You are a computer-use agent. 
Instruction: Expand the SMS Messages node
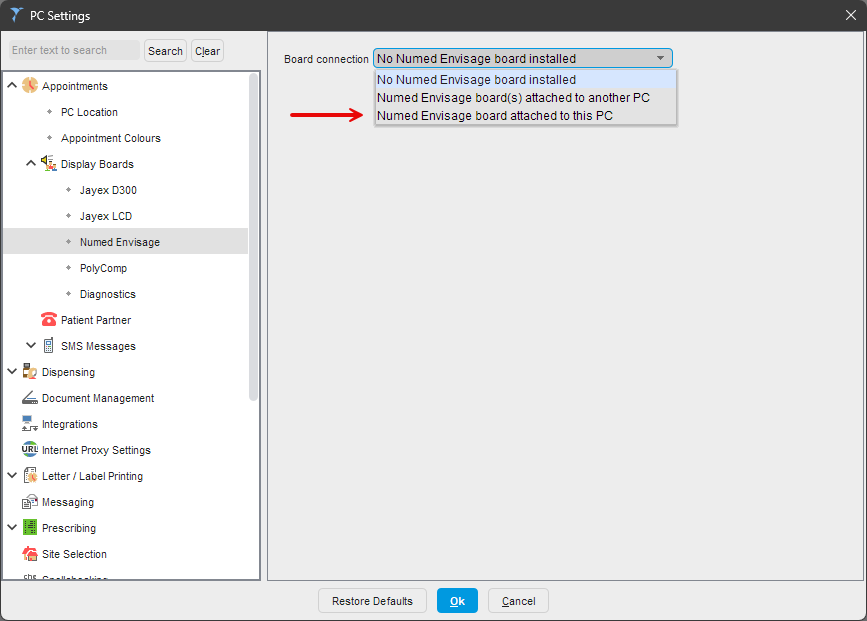(x=31, y=346)
